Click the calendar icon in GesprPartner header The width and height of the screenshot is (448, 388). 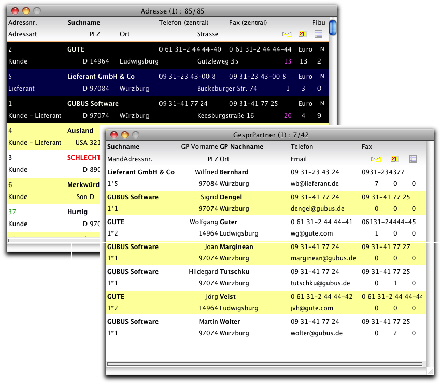(395, 159)
